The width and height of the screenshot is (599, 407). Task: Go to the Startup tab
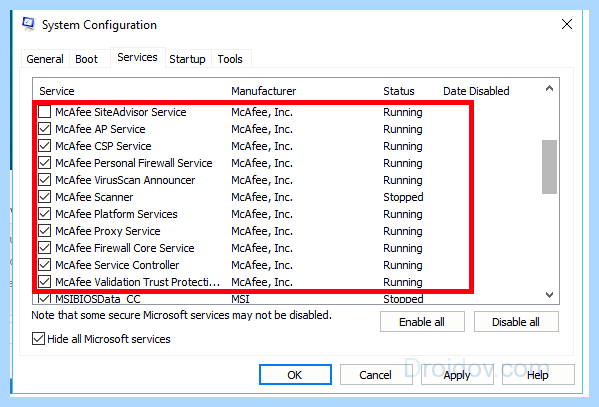click(188, 59)
